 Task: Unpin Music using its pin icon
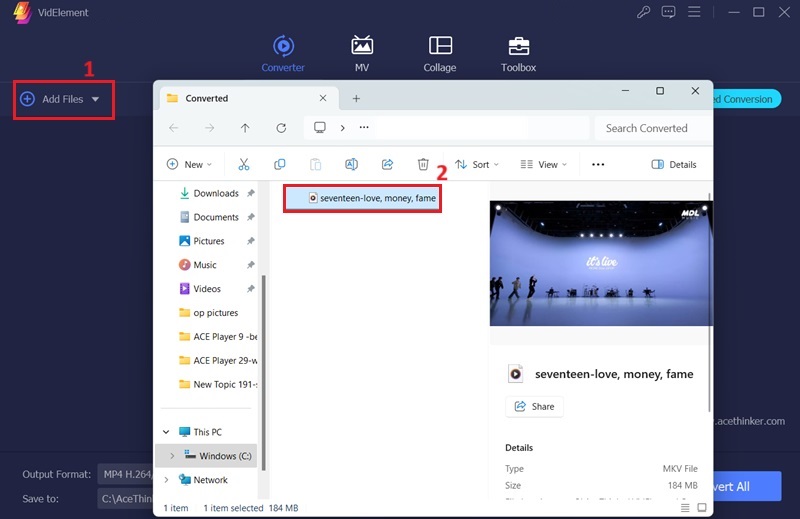click(x=251, y=265)
